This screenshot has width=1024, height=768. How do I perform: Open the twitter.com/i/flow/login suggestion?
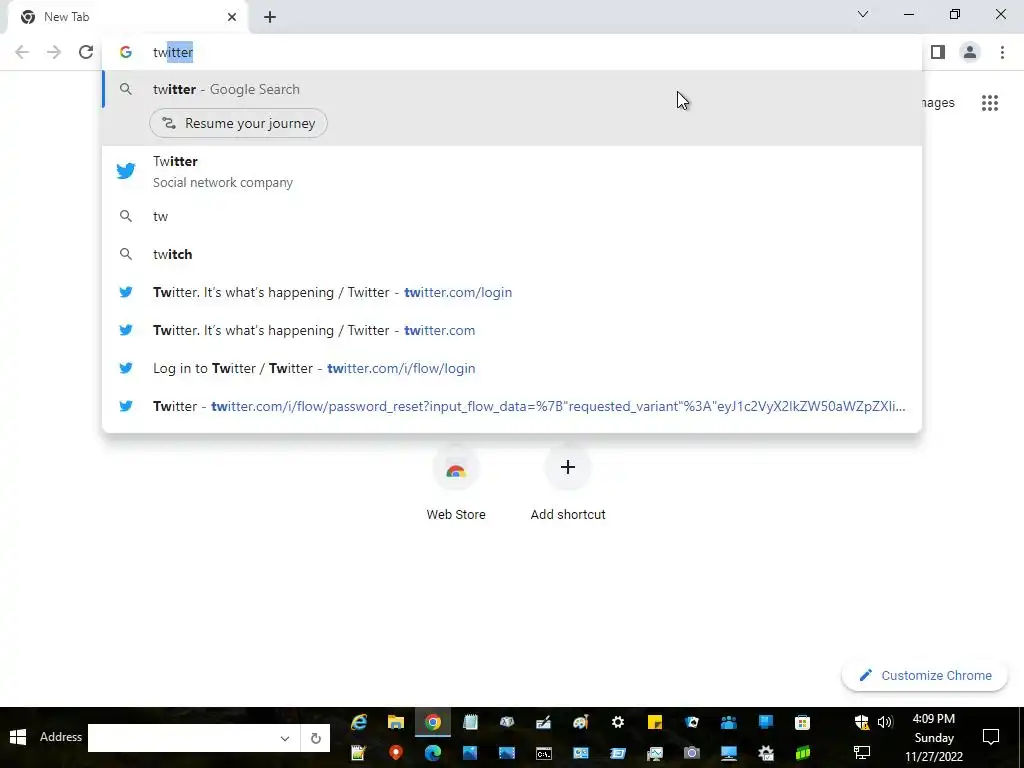point(512,368)
